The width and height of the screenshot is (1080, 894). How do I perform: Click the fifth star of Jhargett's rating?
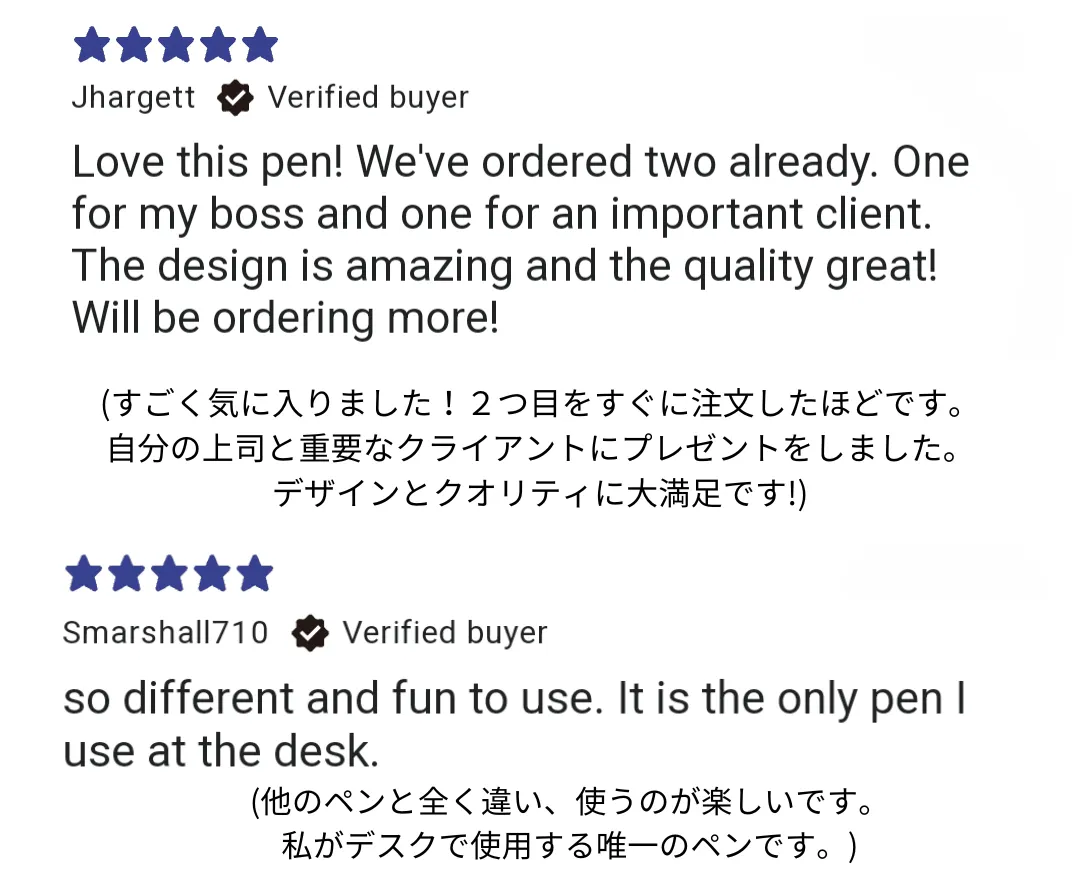point(260,45)
